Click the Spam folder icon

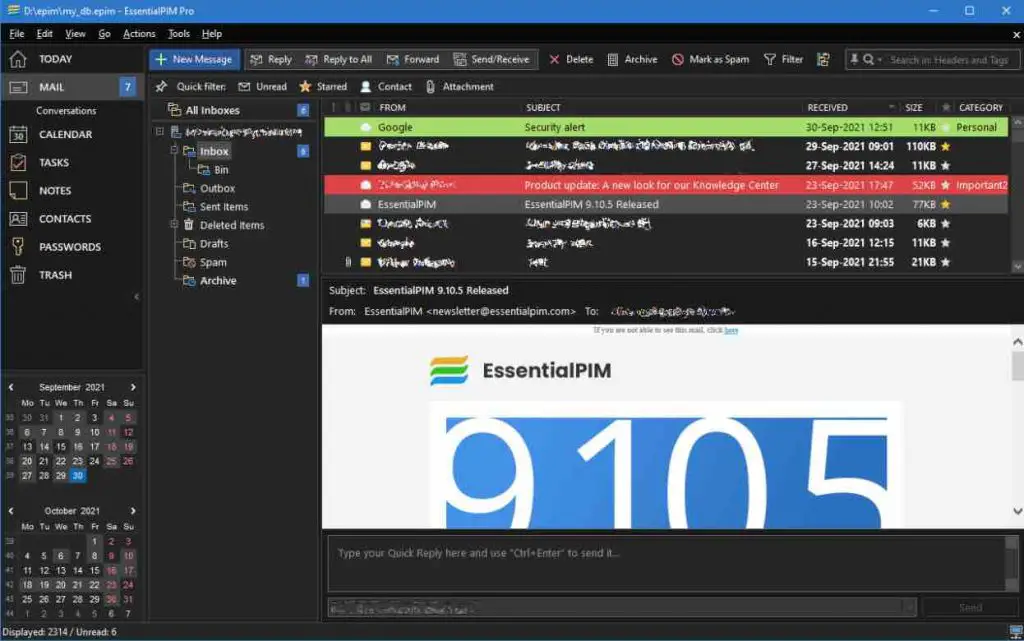coord(189,262)
